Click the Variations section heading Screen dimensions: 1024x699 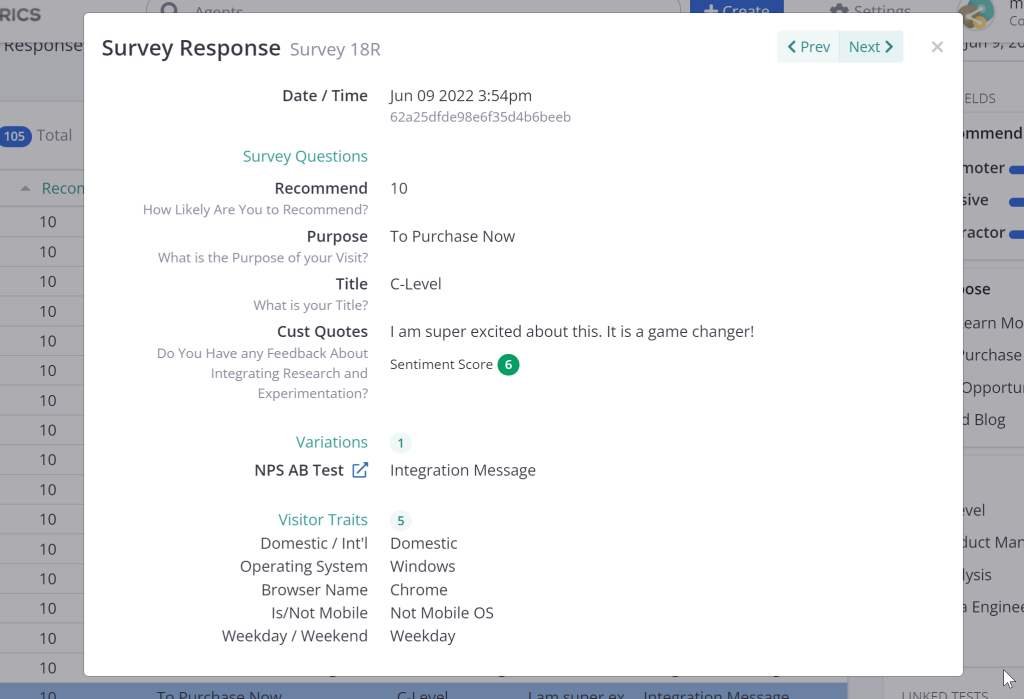click(x=331, y=442)
